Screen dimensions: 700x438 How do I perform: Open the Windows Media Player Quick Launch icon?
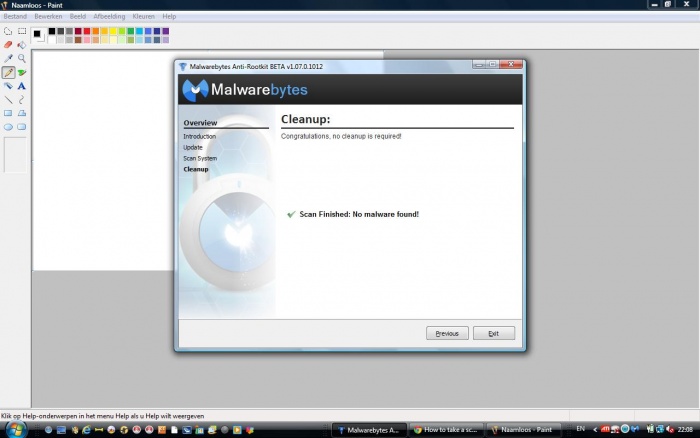click(x=237, y=430)
